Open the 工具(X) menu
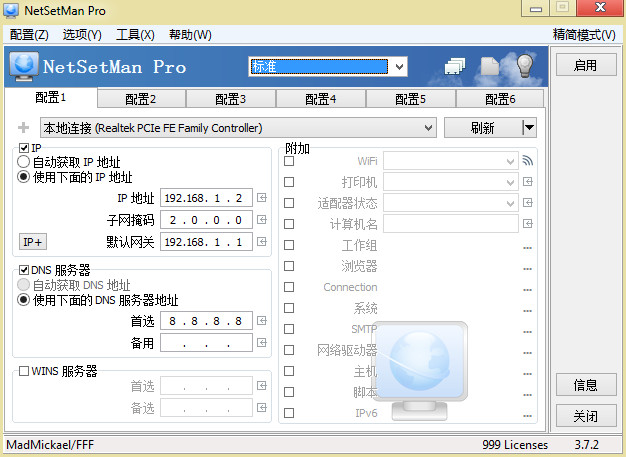626x457 pixels. click(x=135, y=35)
